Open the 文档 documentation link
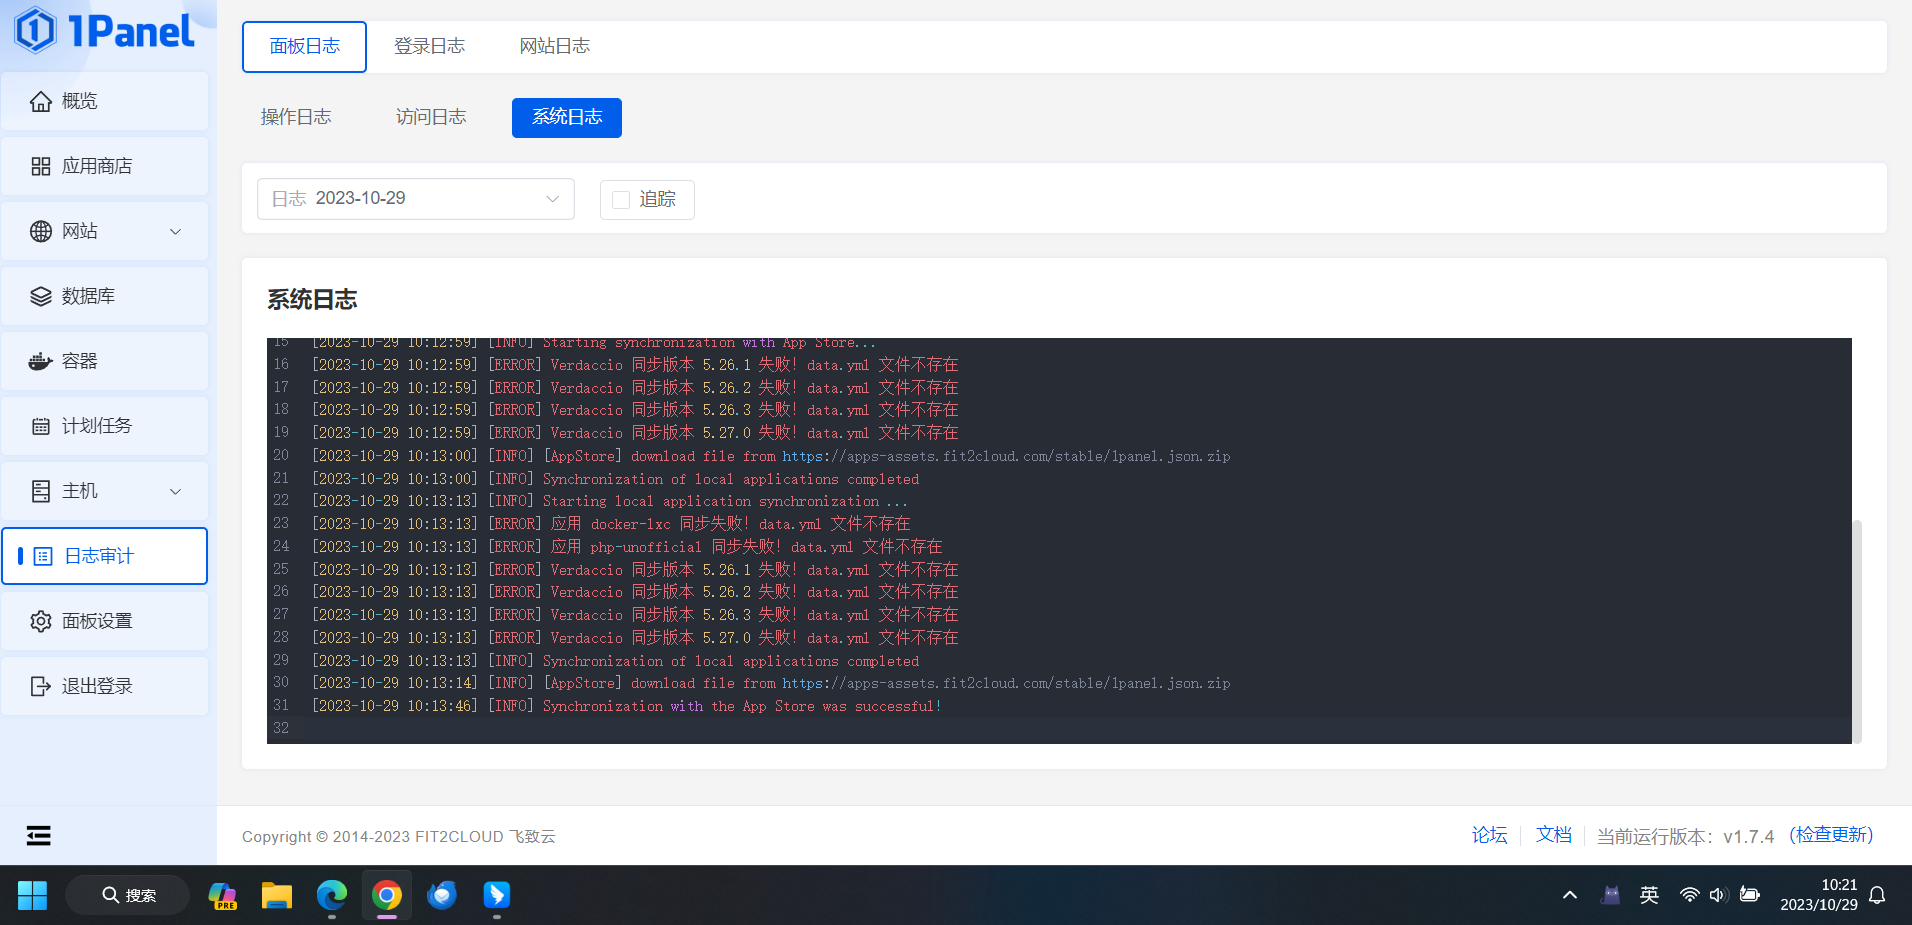 pyautogui.click(x=1554, y=835)
